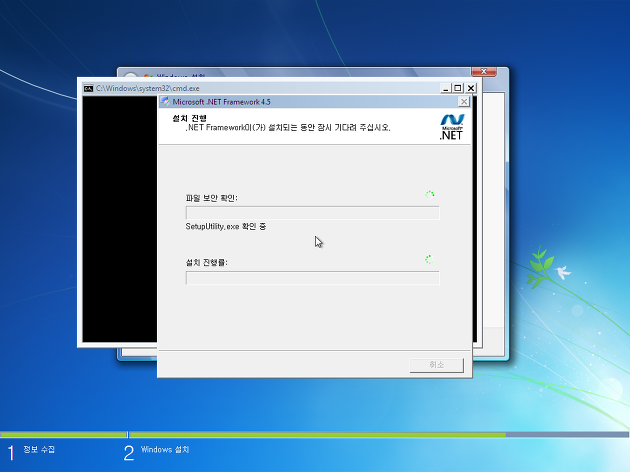
Task: Click the '파일 보안 확인:' label
Action: coord(211,198)
